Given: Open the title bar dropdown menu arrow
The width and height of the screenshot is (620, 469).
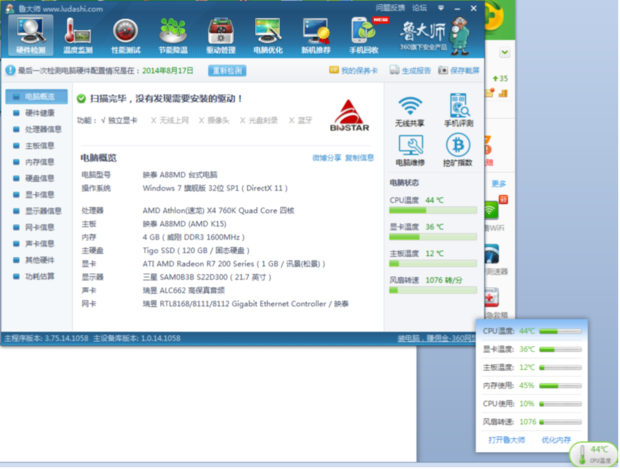Looking at the screenshot, I should pos(441,8).
